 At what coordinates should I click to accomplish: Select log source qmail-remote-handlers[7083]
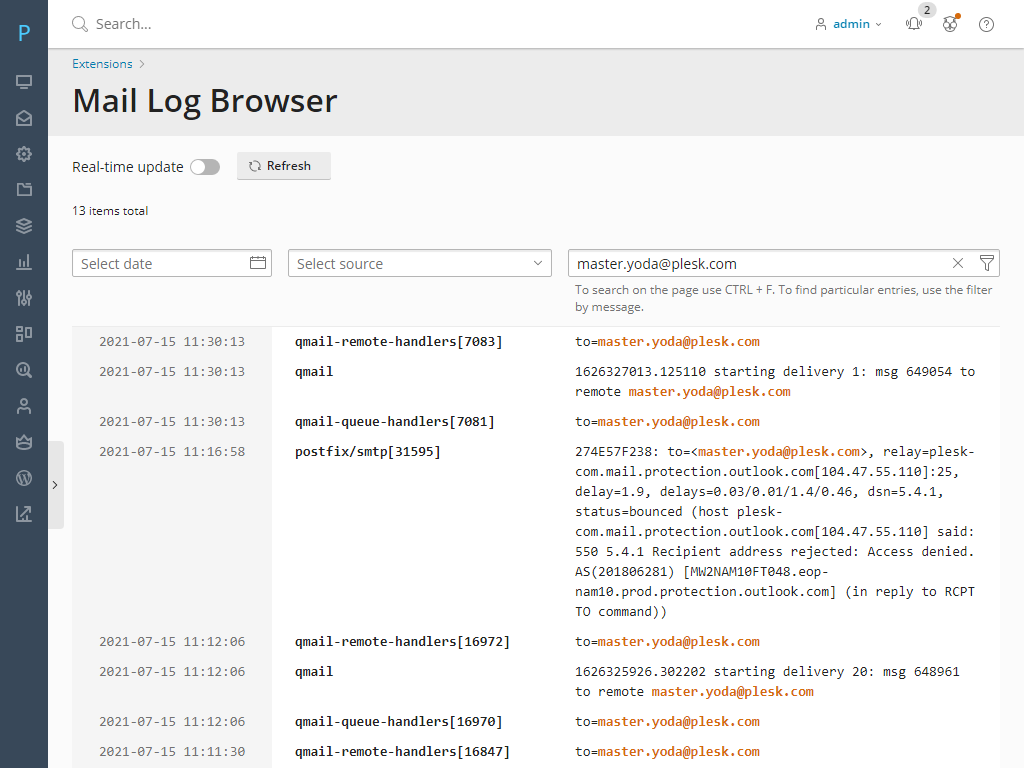pos(398,342)
